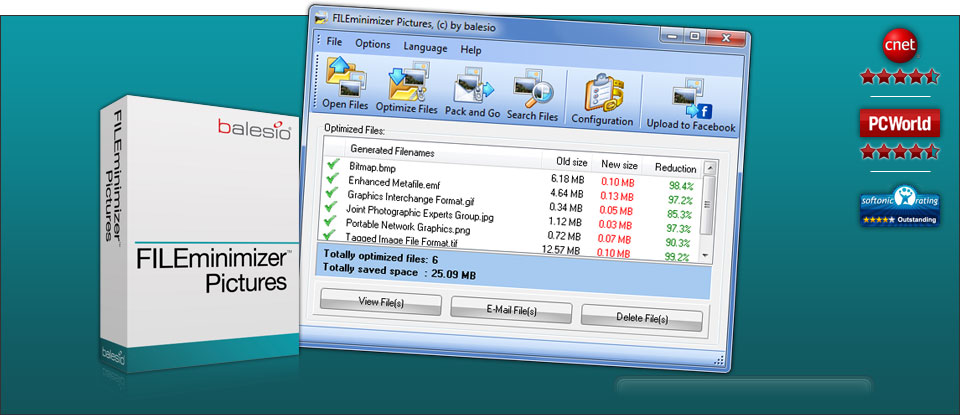Viewport: 960px width, 415px height.
Task: Click the green checkmark beside Bitmap.bmp
Action: [333, 163]
